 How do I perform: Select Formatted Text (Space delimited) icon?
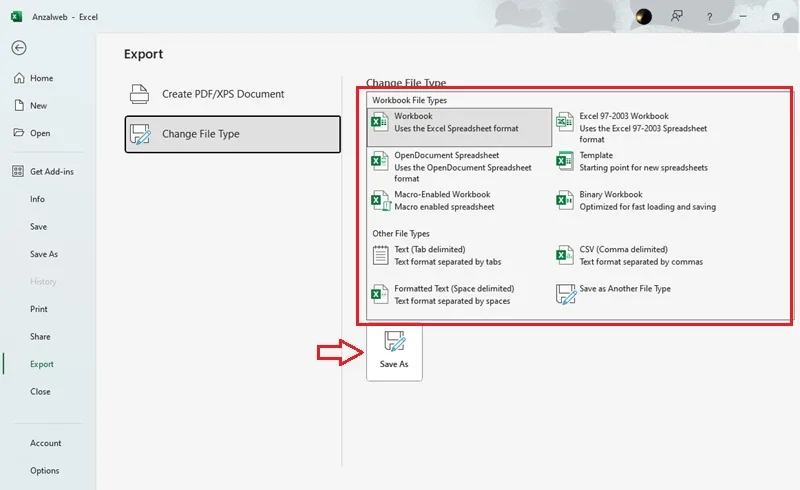[380, 295]
